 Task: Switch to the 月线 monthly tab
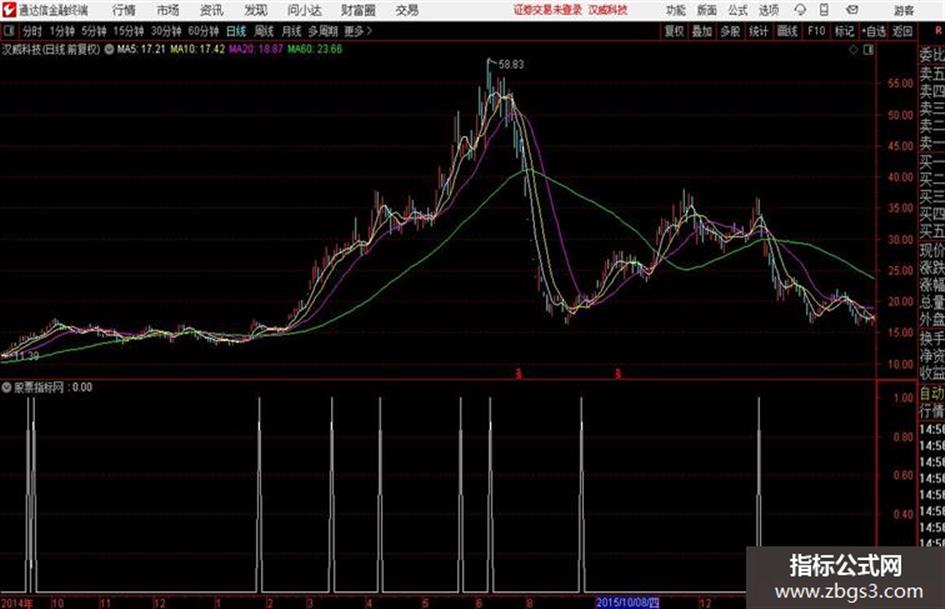point(292,31)
